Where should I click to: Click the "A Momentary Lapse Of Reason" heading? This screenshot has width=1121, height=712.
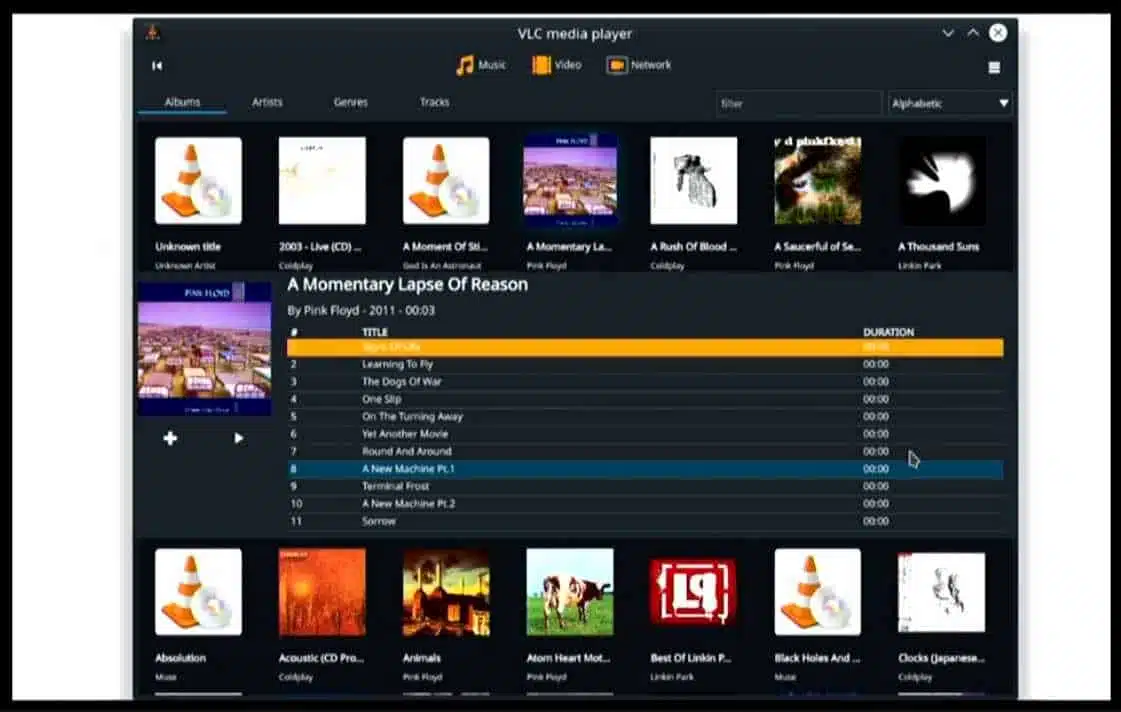pos(408,285)
